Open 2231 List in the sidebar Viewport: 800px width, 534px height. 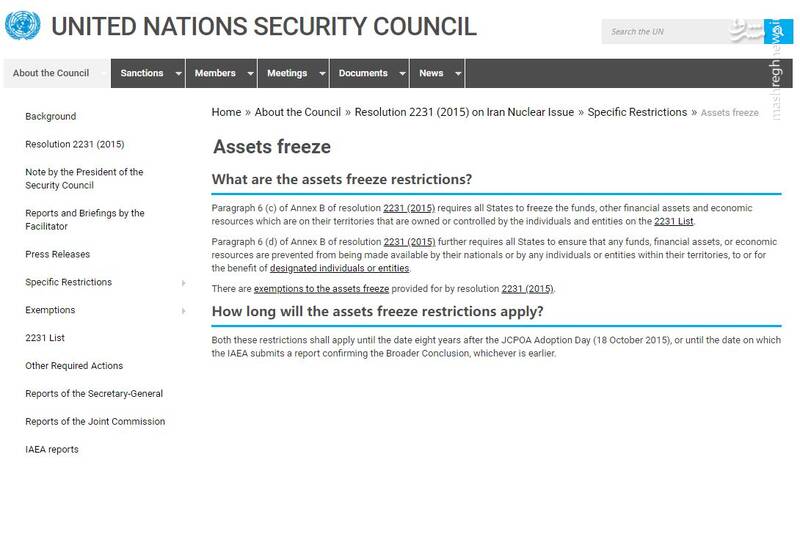point(45,338)
